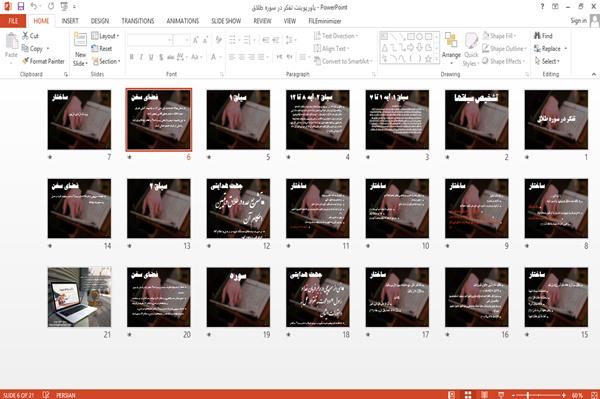Switch to Normal view in status bar
The width and height of the screenshot is (600, 399).
tap(452, 395)
